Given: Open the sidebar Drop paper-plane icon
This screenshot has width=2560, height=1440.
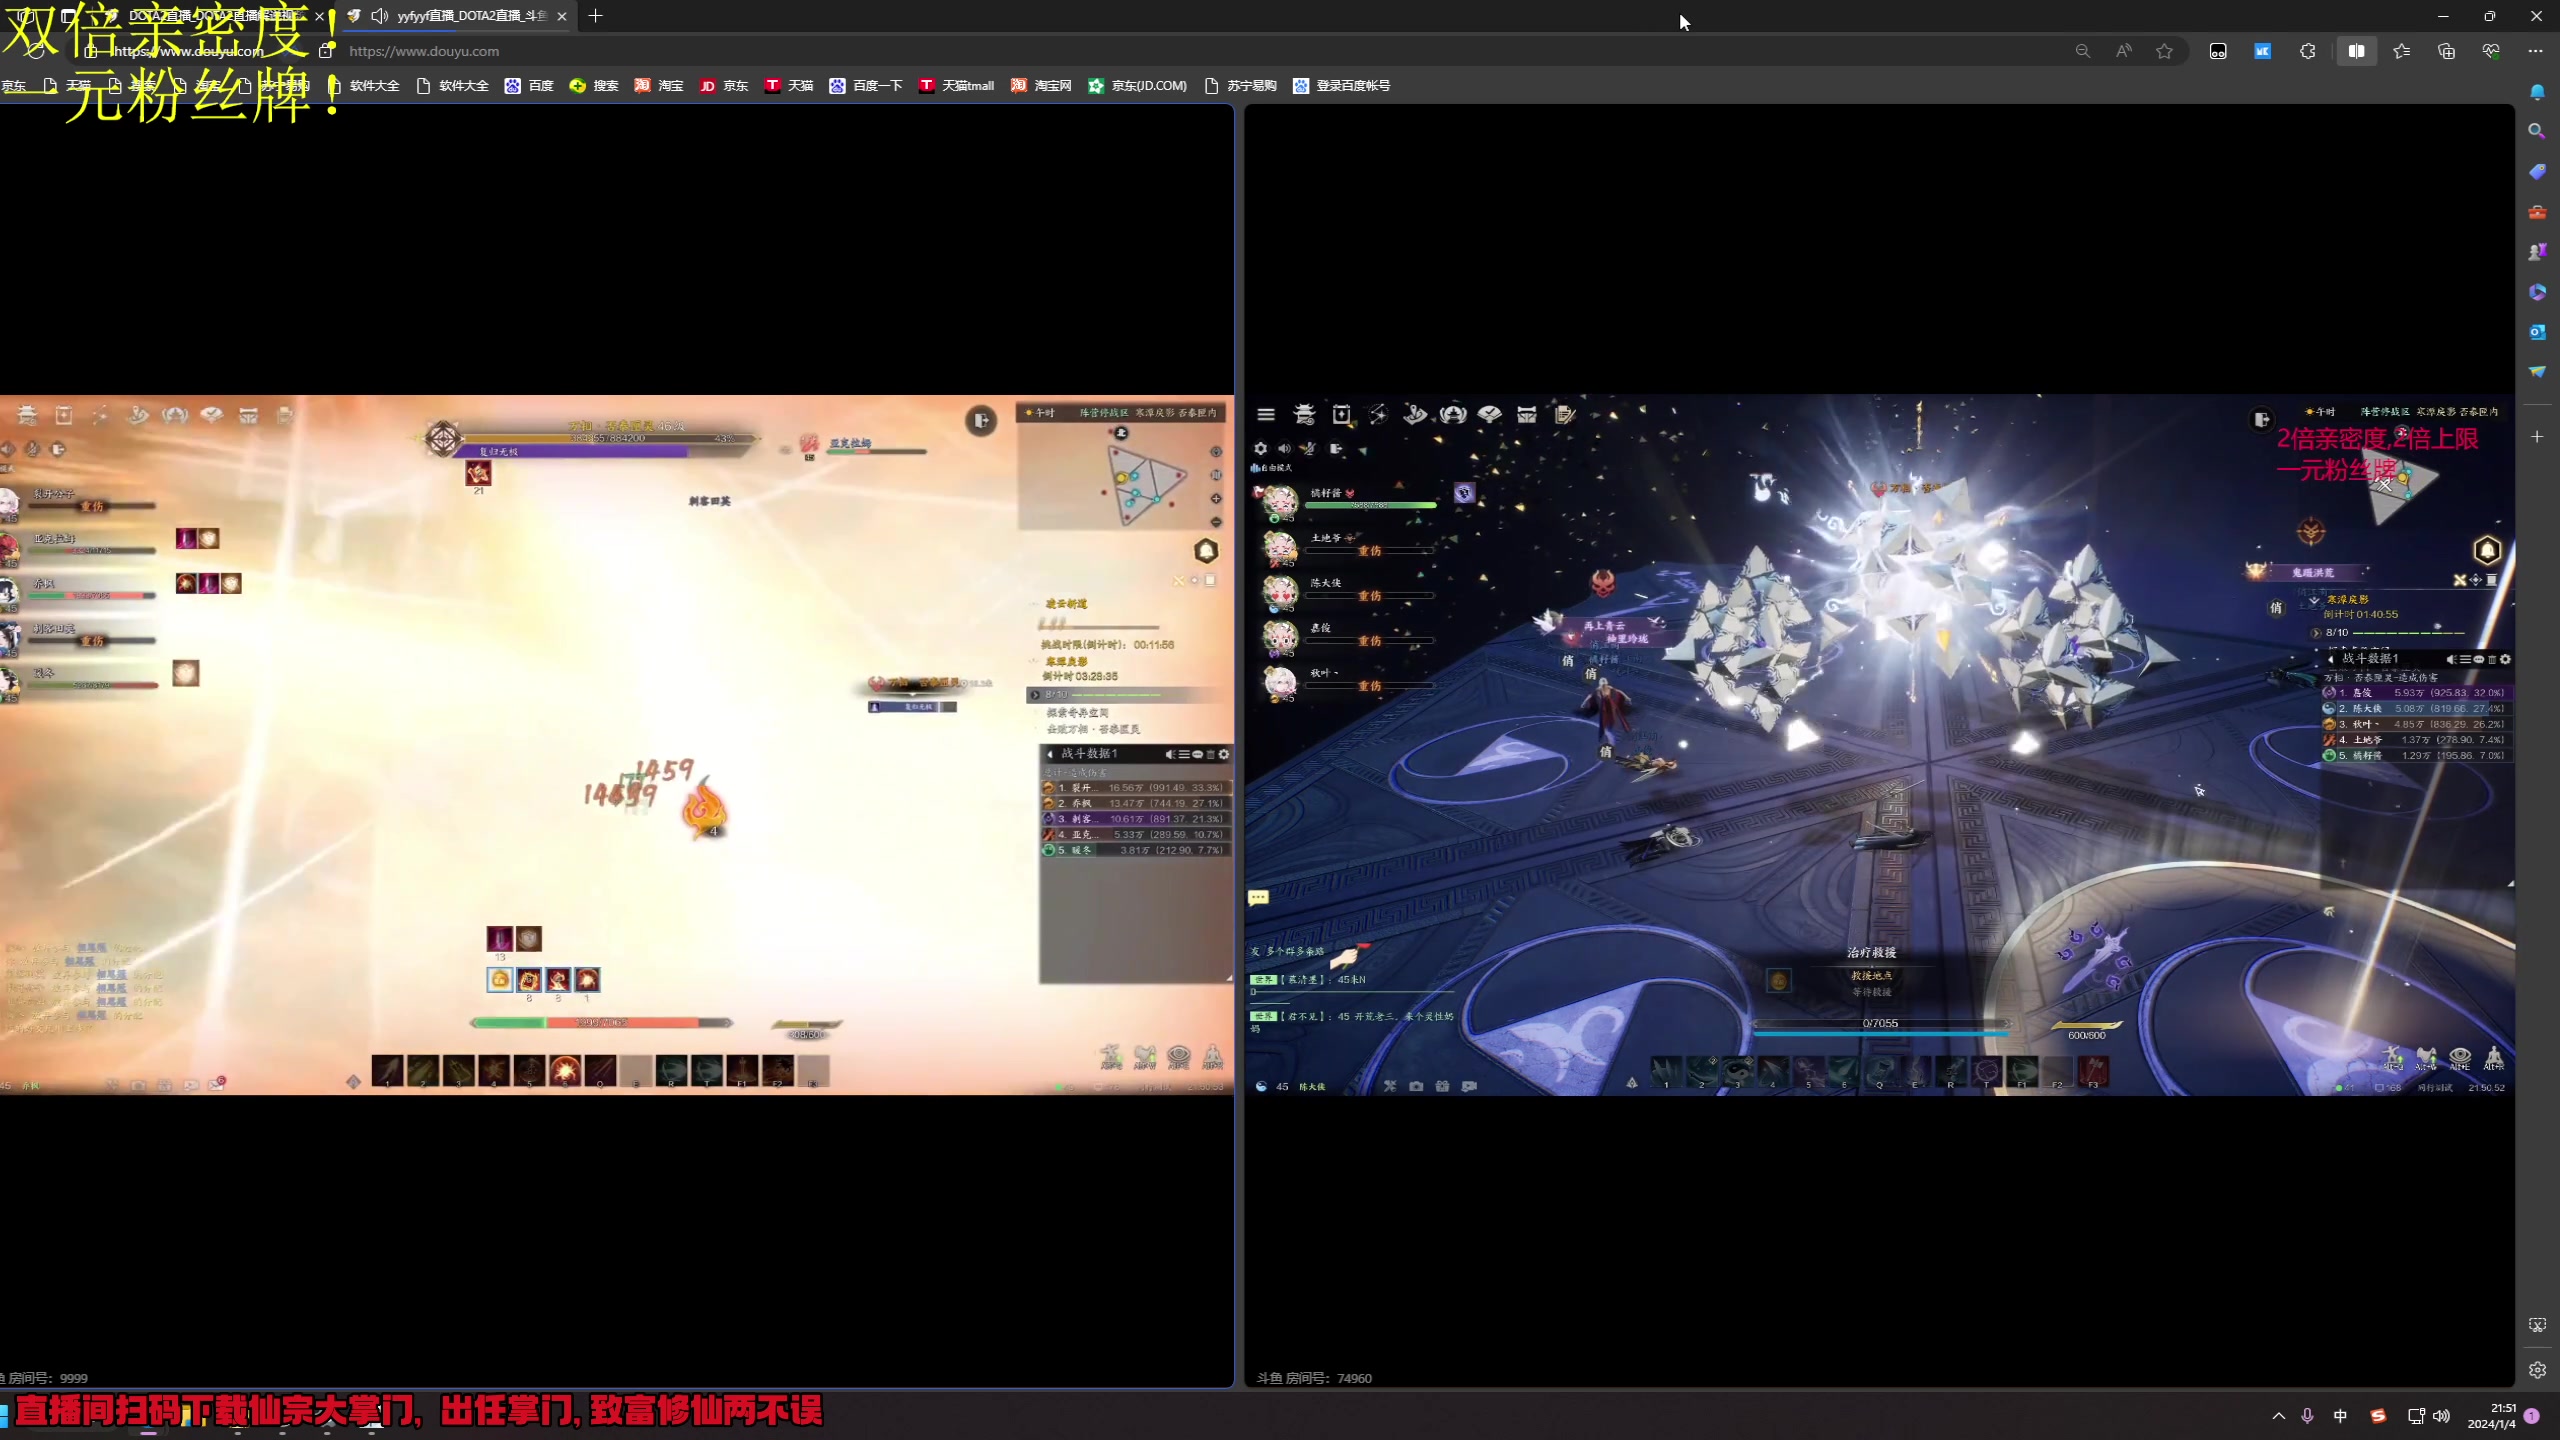Looking at the screenshot, I should pos(2537,371).
